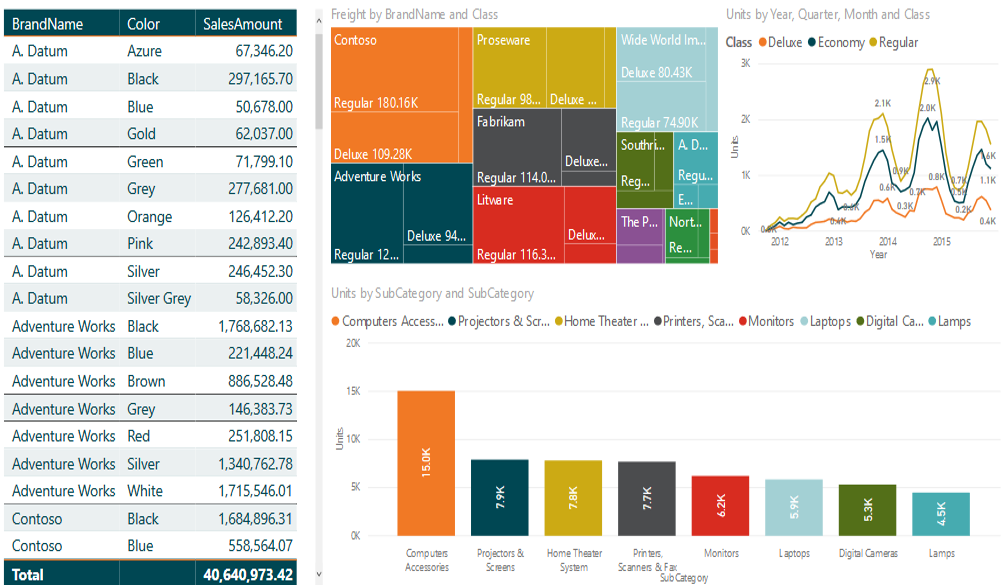The height and width of the screenshot is (585, 1004).
Task: Filter line chart by Deluxe legend entry
Action: pos(781,42)
